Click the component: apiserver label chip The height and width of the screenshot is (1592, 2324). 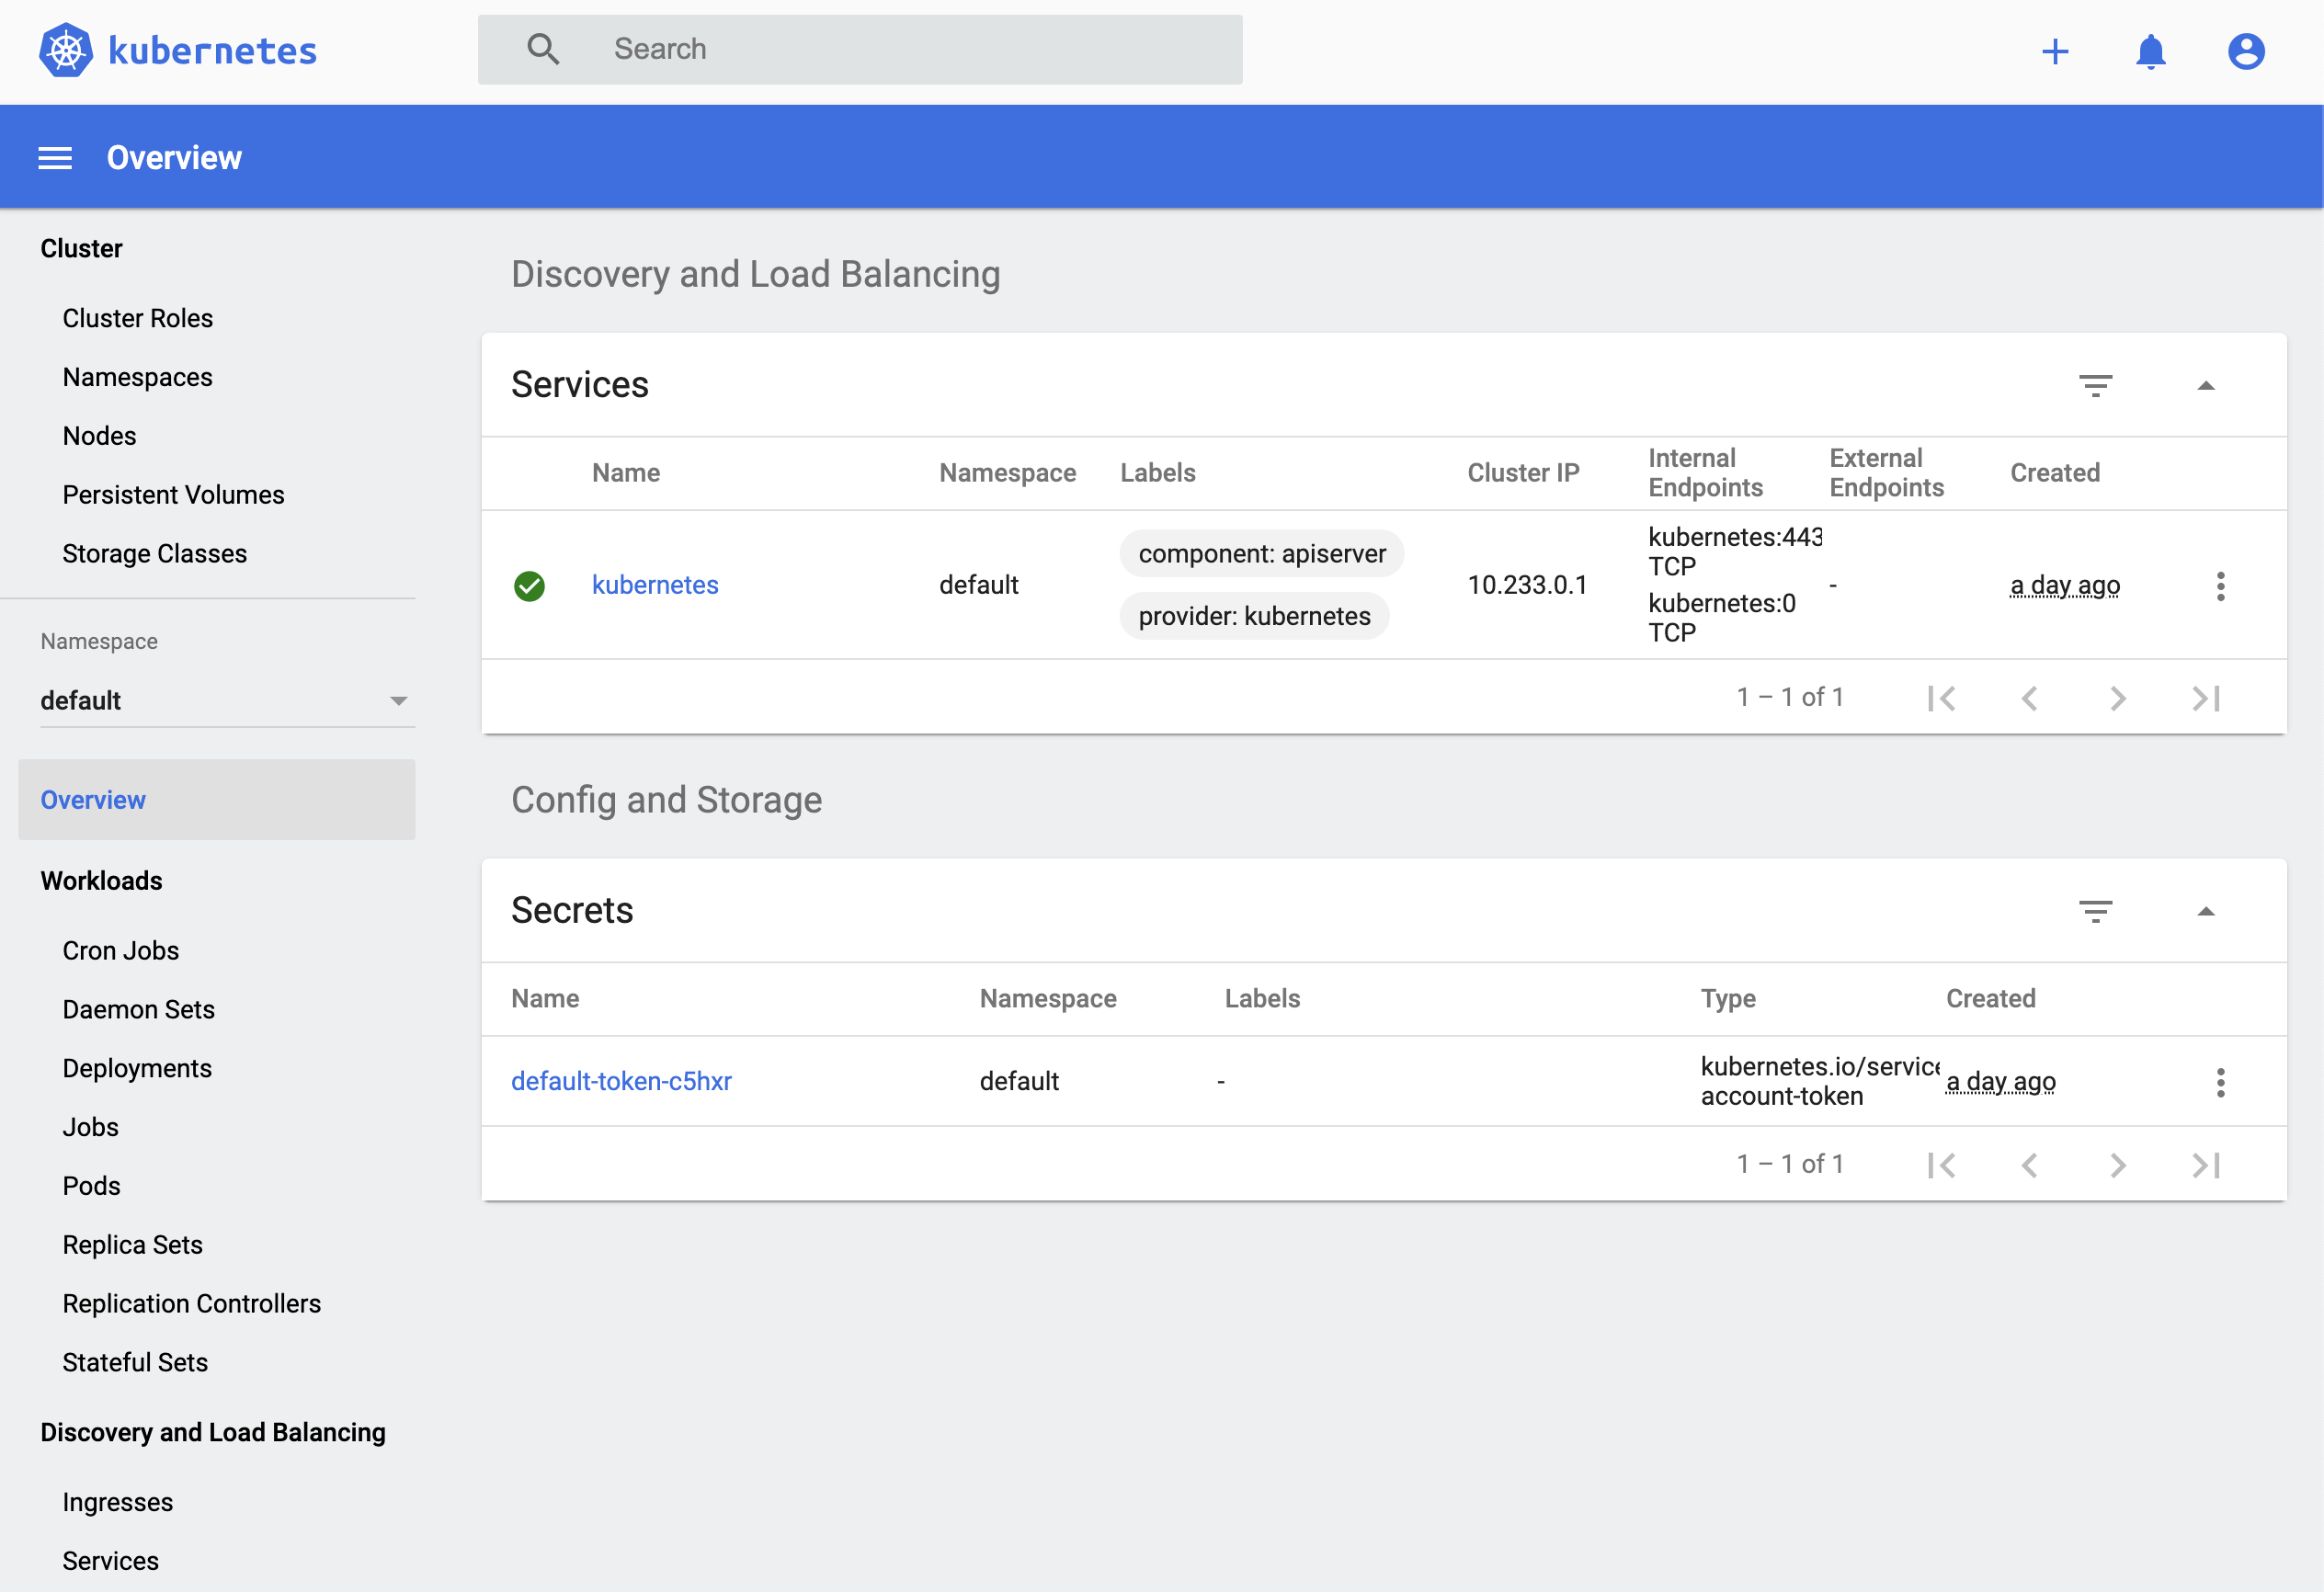pos(1262,554)
